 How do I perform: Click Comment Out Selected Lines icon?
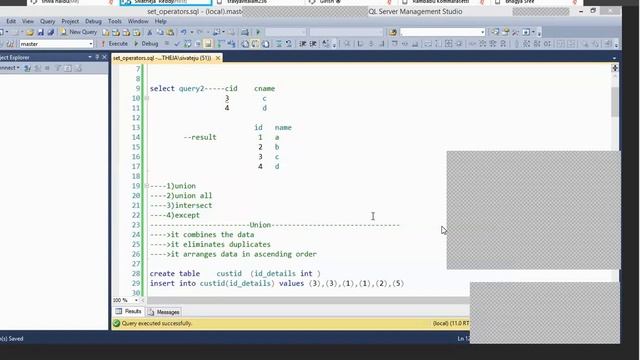point(279,44)
